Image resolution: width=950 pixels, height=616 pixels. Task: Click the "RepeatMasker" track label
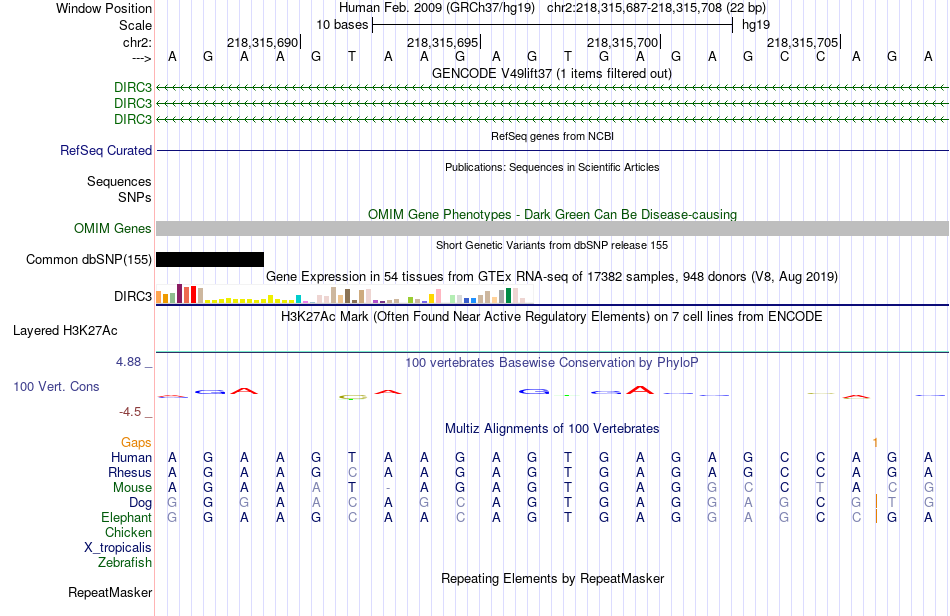point(110,592)
